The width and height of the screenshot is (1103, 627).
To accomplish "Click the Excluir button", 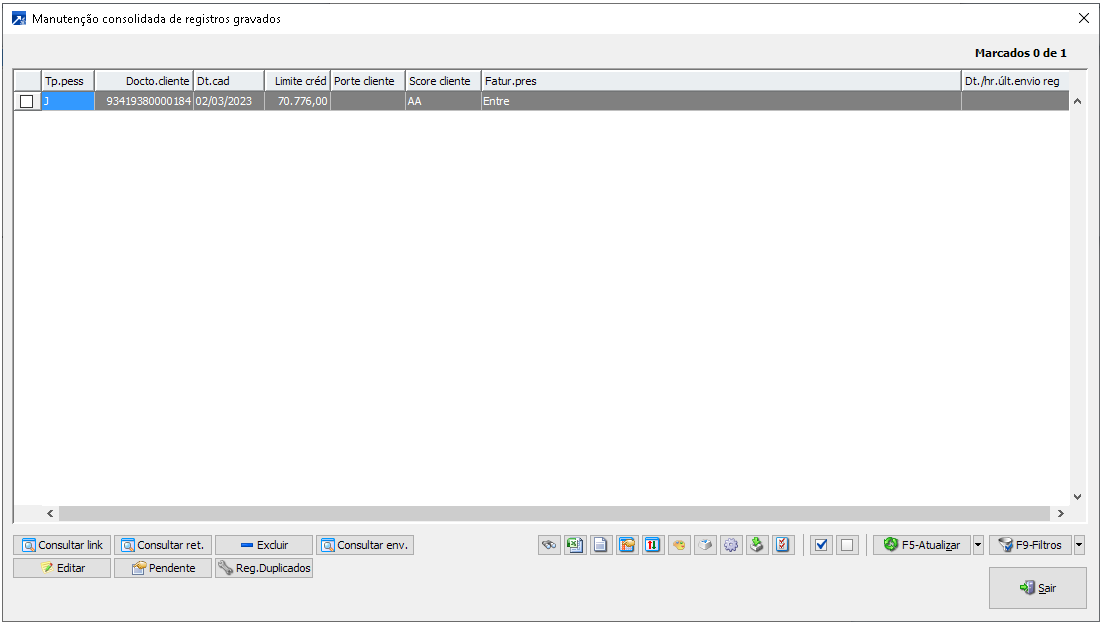I will click(264, 545).
